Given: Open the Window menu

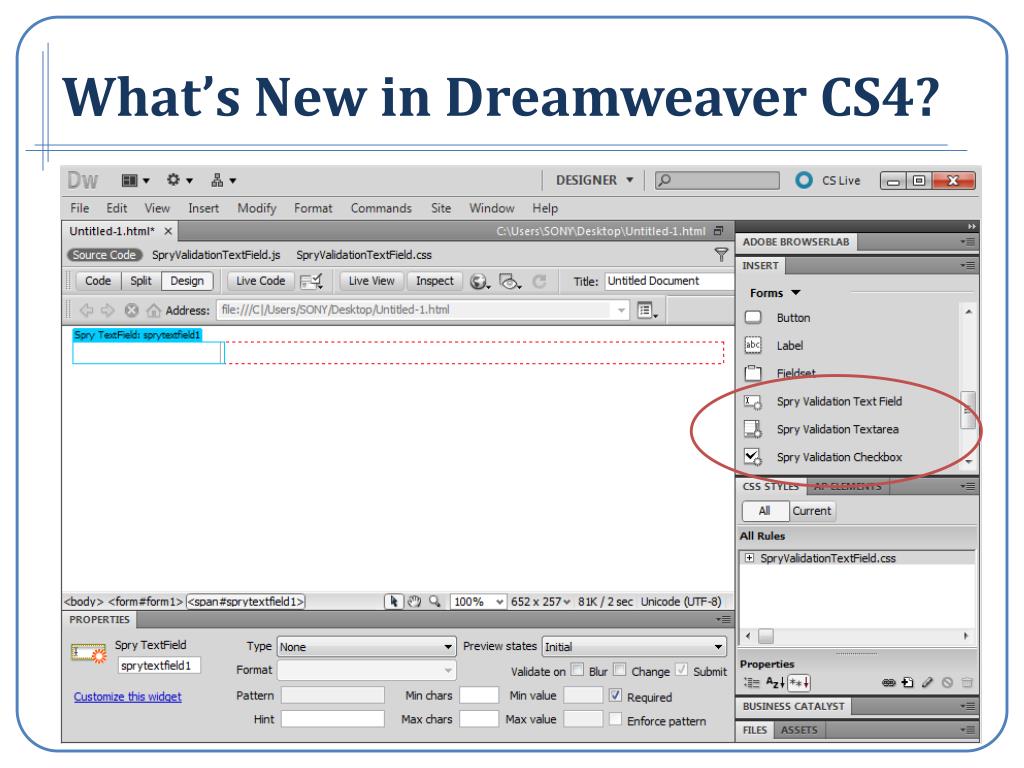Looking at the screenshot, I should coord(492,208).
